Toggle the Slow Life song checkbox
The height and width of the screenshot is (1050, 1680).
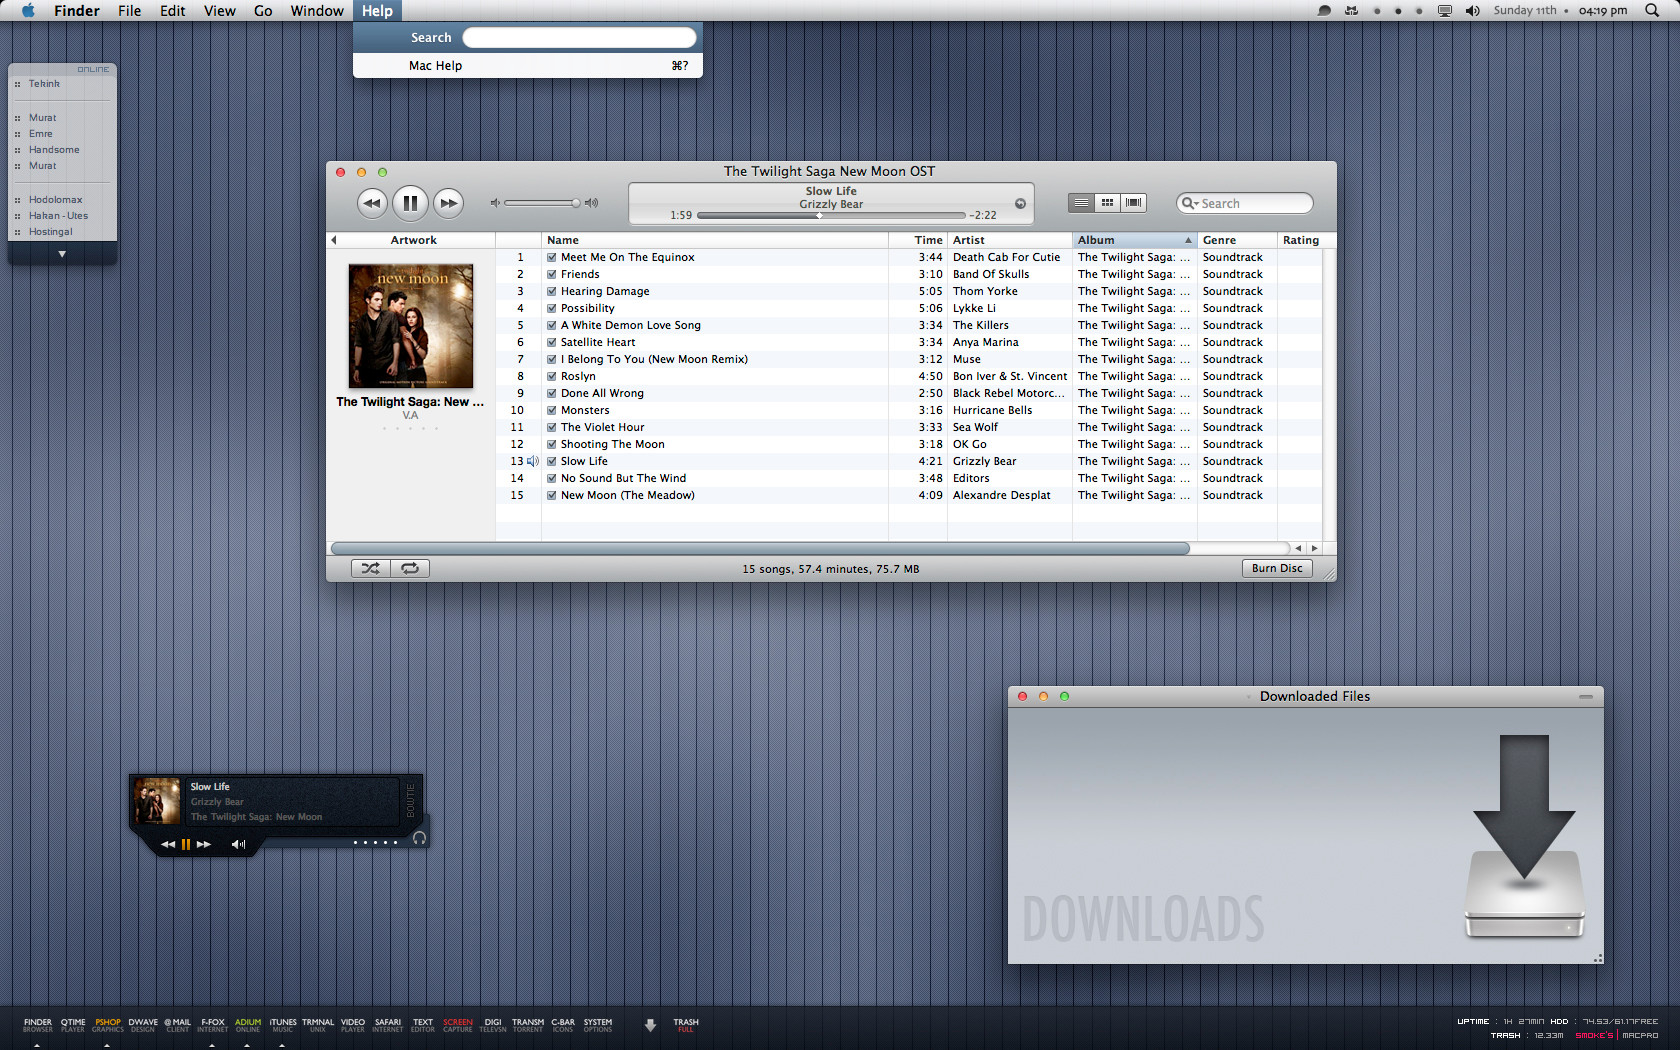551,461
